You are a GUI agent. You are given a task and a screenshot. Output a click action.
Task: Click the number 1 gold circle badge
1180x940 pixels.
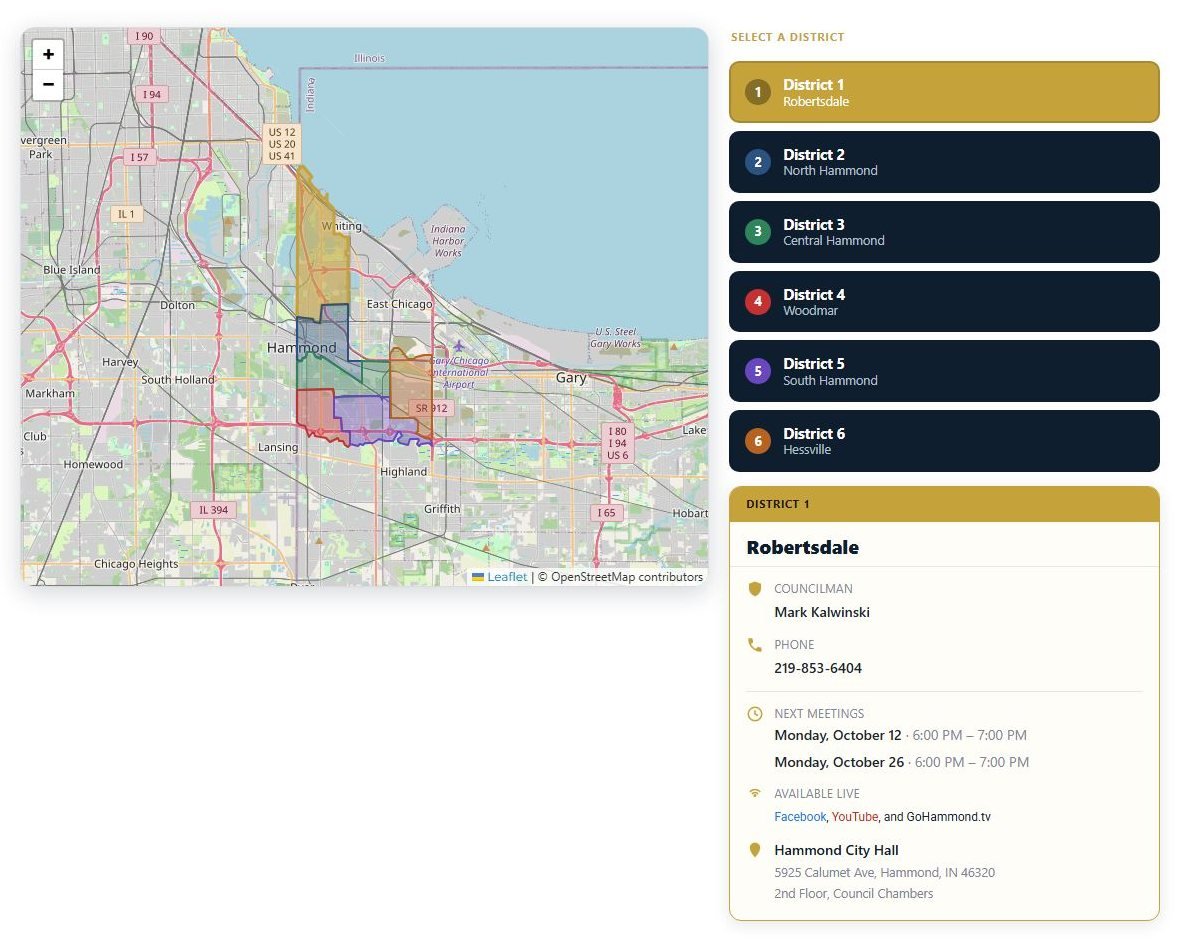(x=758, y=92)
